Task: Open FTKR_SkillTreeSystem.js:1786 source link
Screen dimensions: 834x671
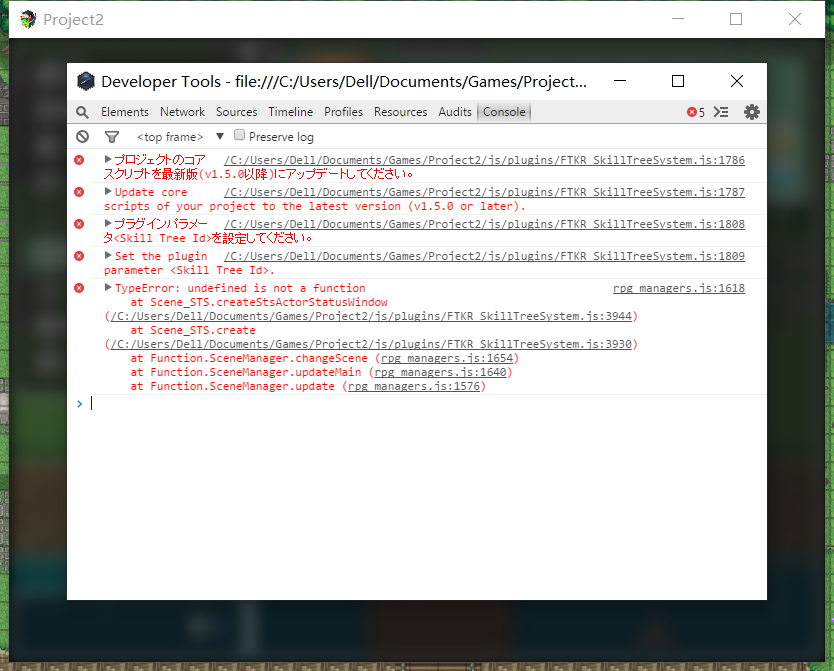Action: (x=484, y=160)
